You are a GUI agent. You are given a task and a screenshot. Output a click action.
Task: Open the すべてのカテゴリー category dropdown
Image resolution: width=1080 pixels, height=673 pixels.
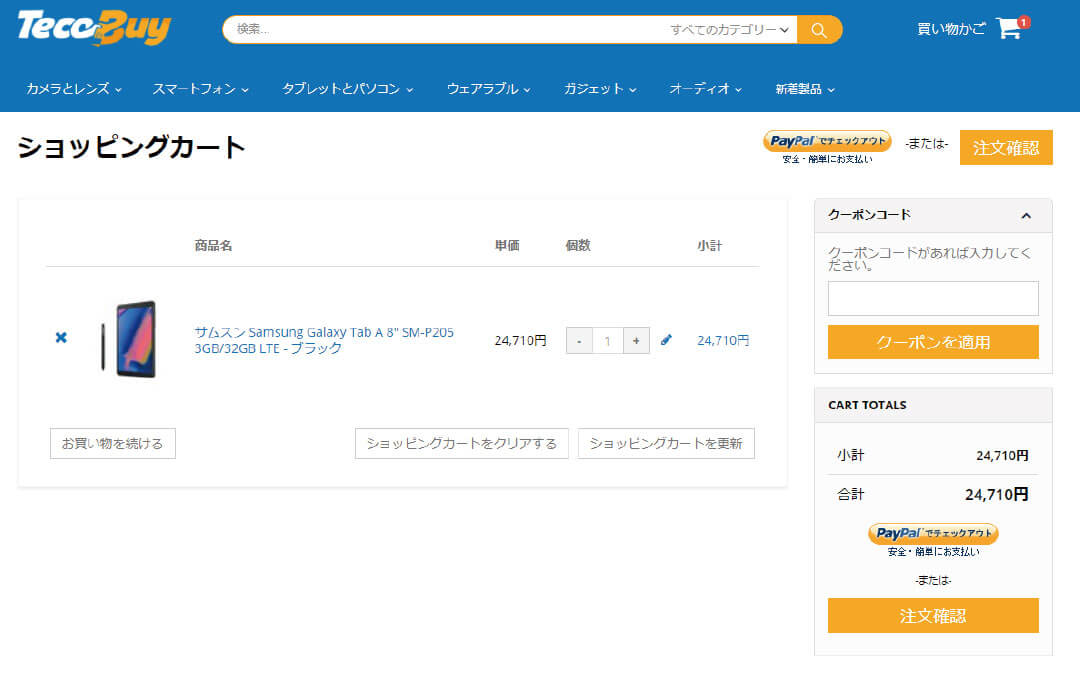pos(729,30)
